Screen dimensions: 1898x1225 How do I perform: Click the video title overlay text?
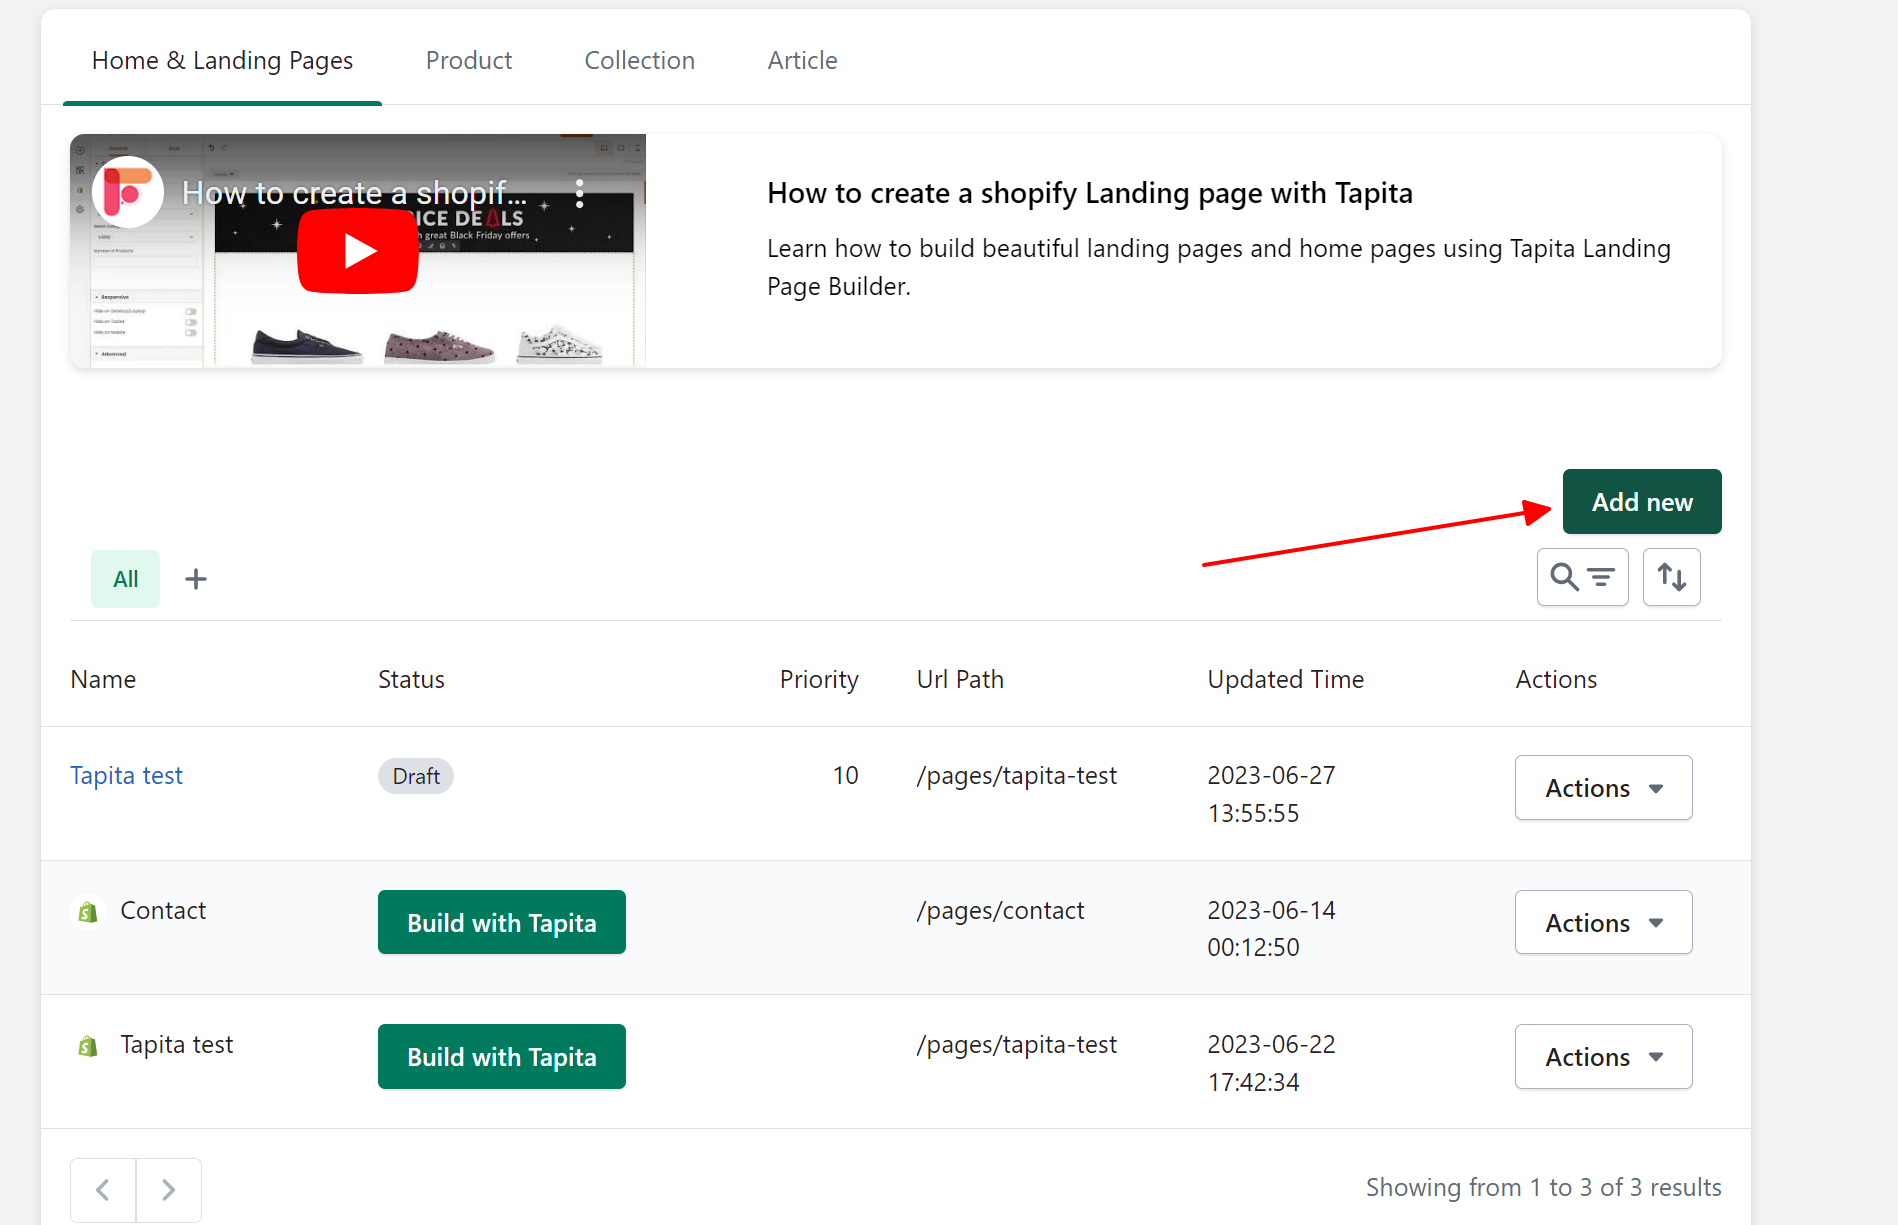tap(354, 192)
